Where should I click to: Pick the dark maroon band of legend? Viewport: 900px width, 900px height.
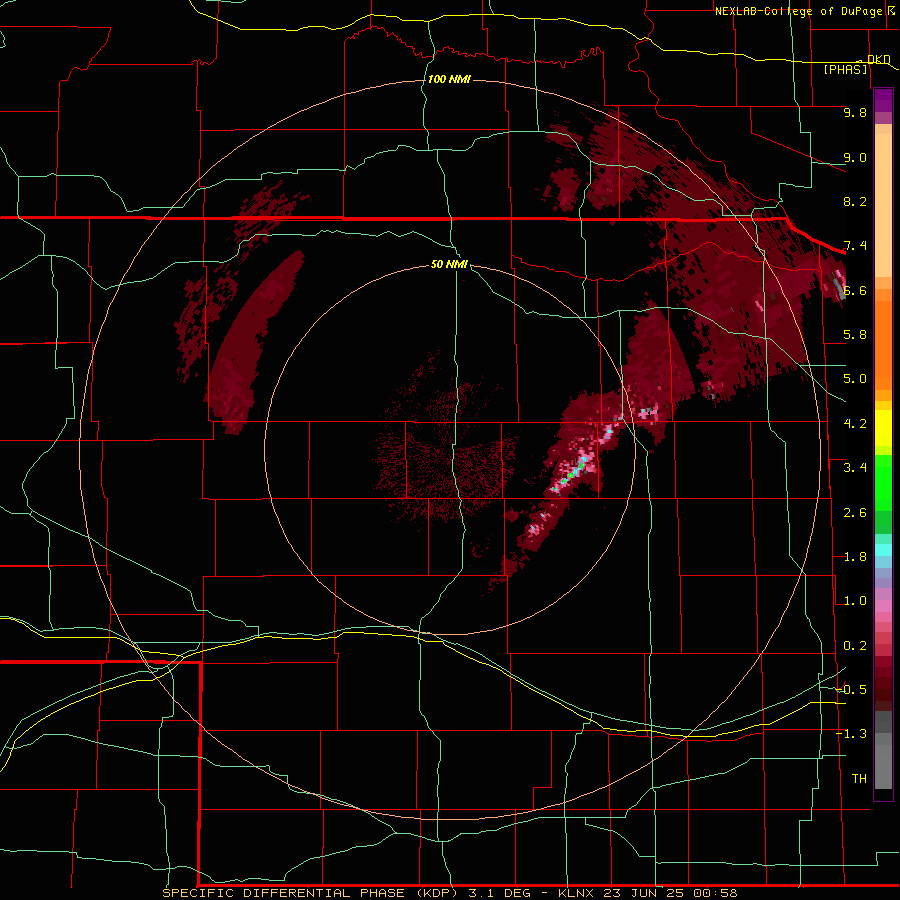[883, 683]
